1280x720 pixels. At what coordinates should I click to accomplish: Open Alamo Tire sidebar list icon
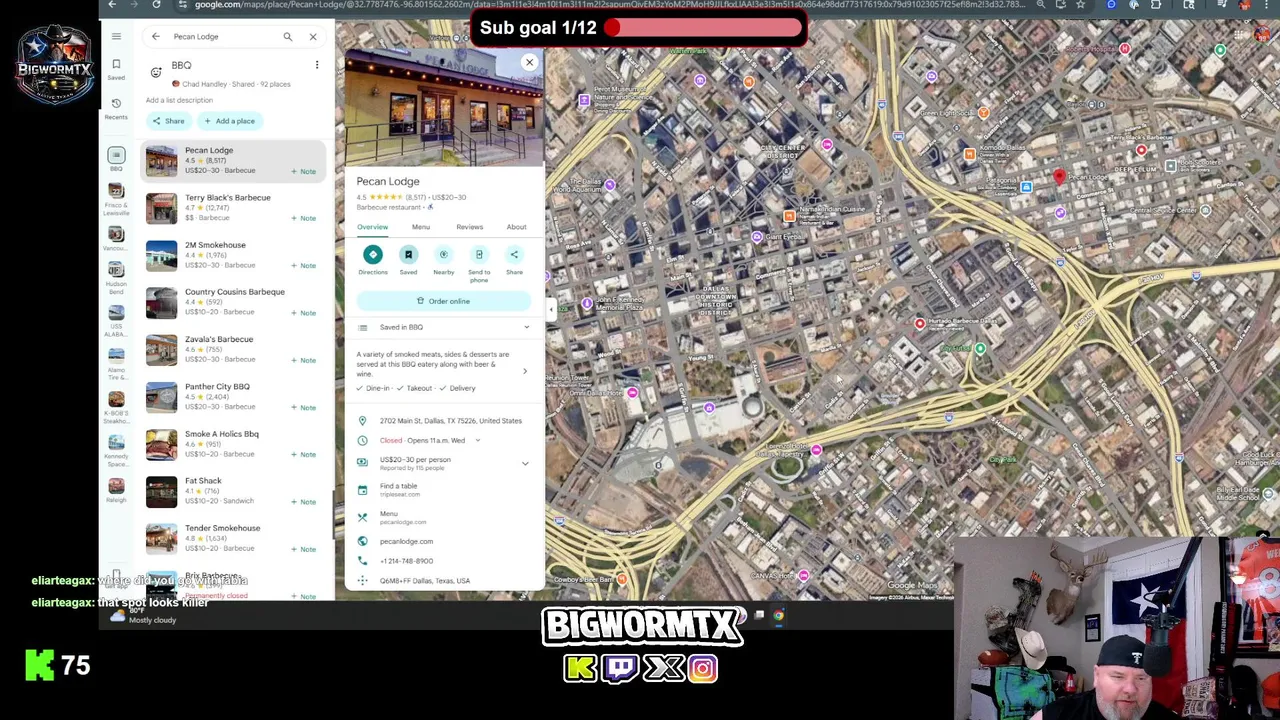pos(116,363)
